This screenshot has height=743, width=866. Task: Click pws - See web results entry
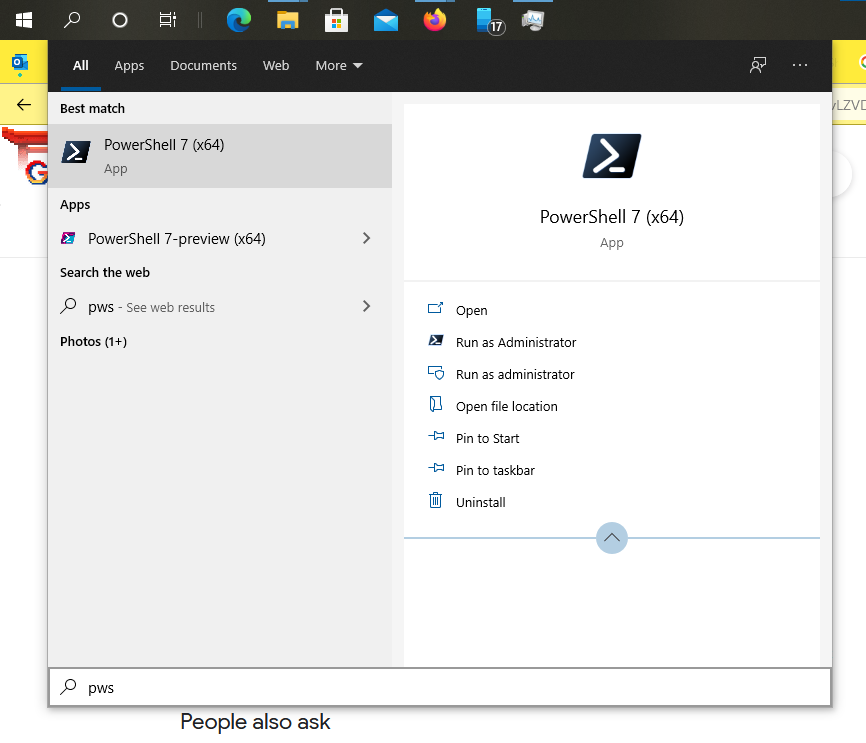click(x=220, y=307)
